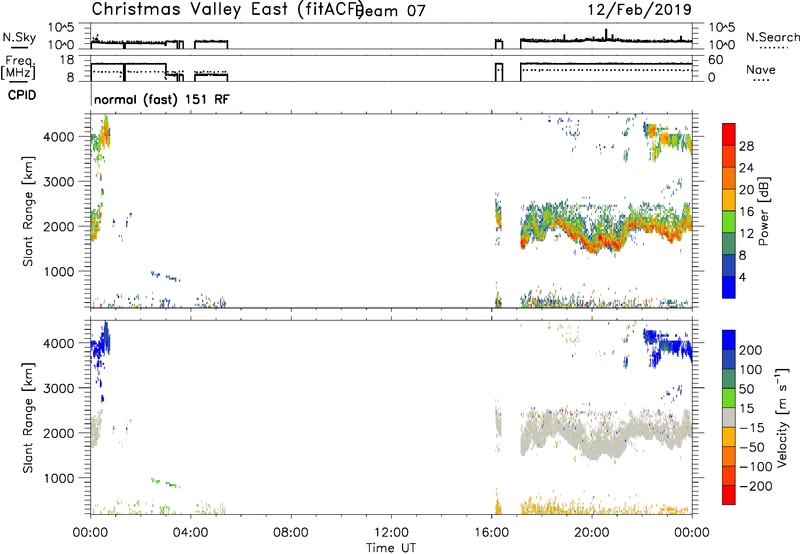800x554 pixels.
Task: Click the '16:00' time axis tick label
Action: pos(491,533)
